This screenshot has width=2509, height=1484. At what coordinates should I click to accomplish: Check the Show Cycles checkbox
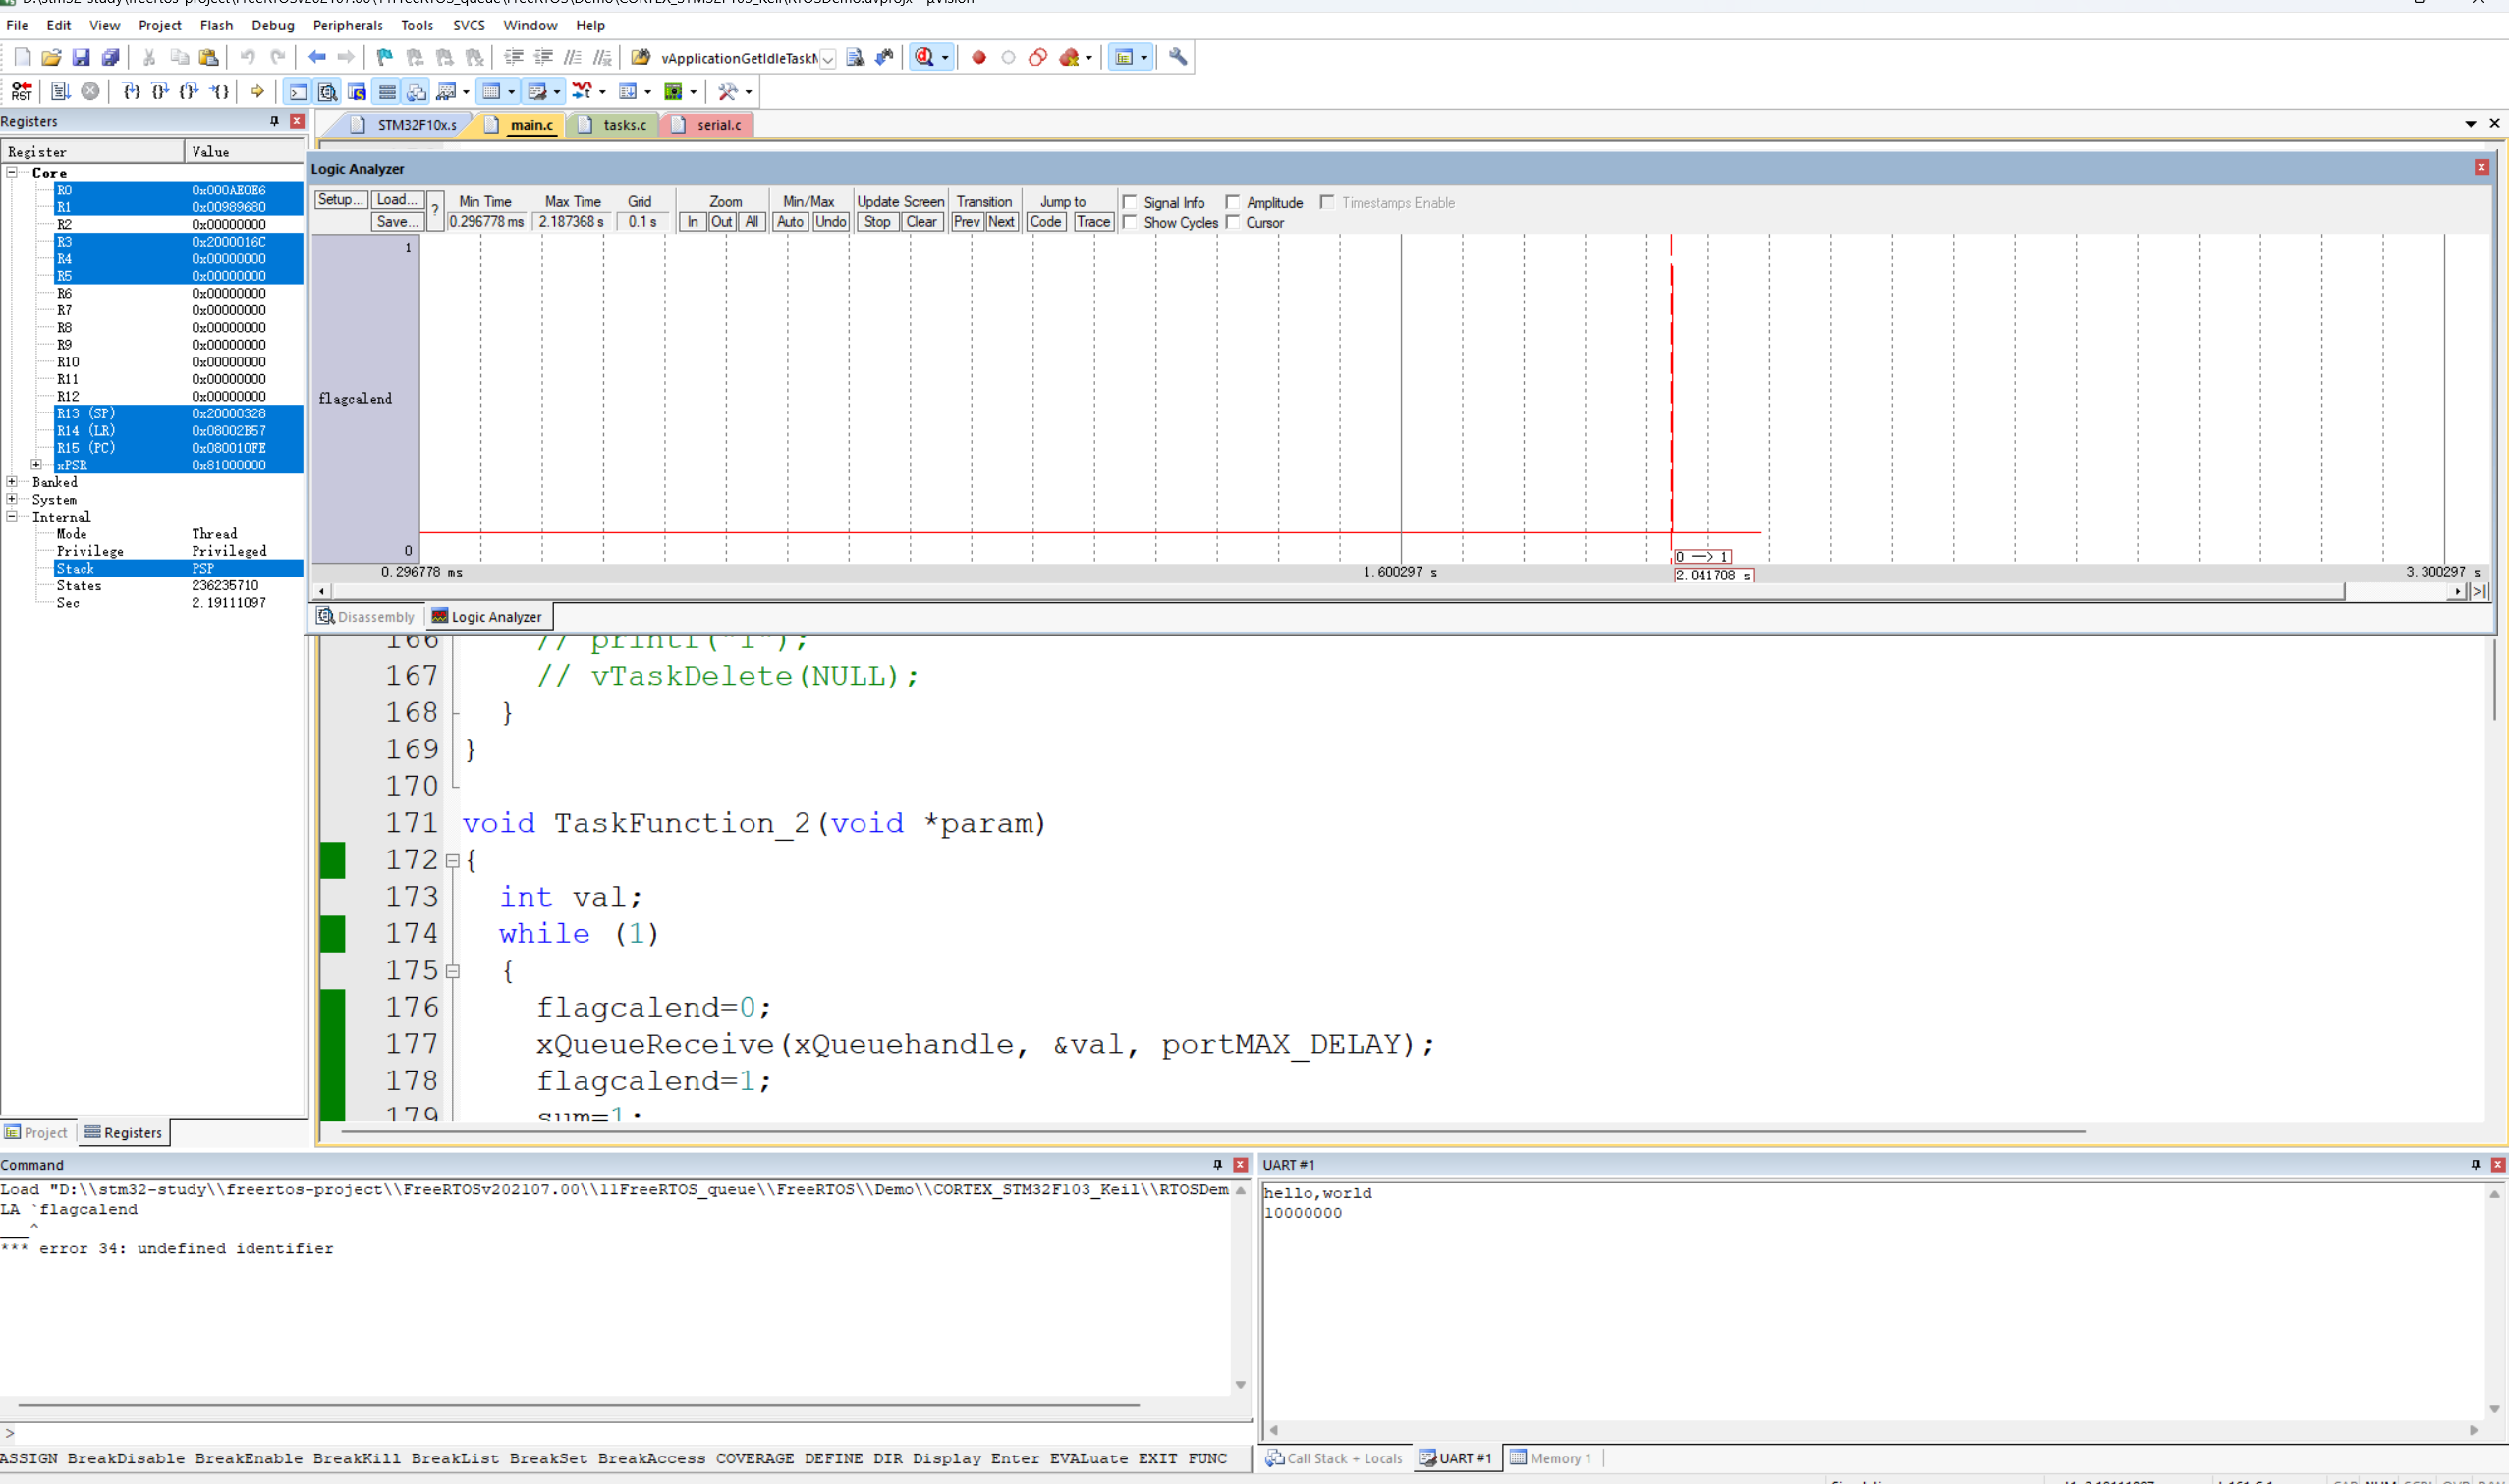pos(1130,222)
